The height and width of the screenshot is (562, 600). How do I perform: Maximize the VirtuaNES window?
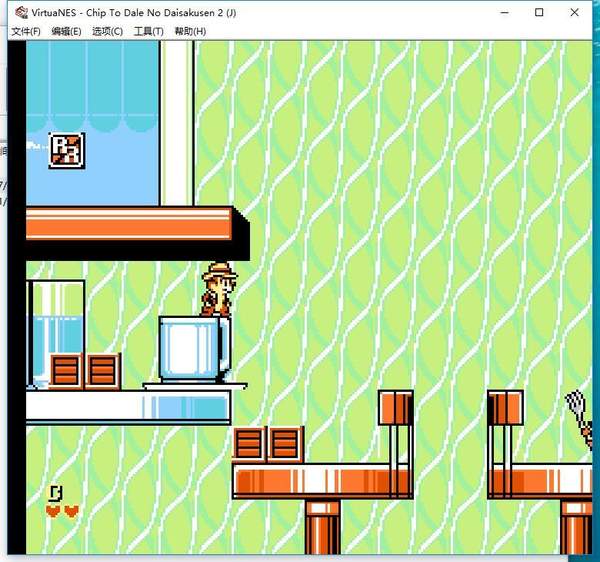pos(539,13)
